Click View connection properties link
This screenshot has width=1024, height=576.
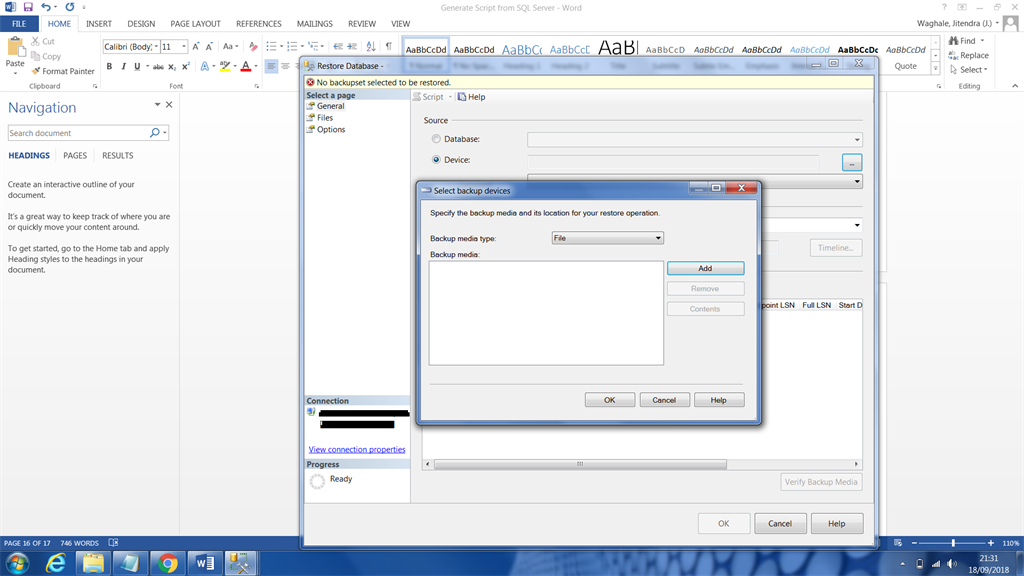[x=357, y=449]
